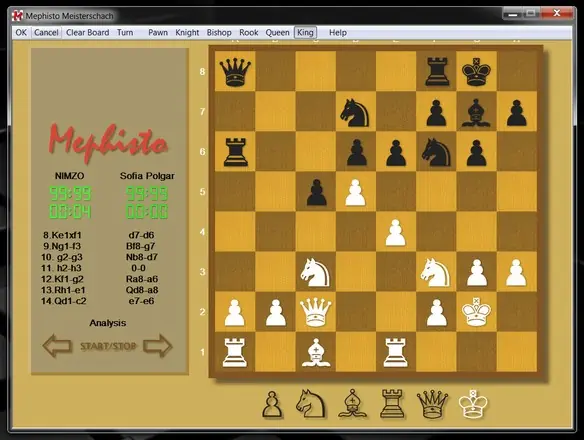This screenshot has height=440, width=584.
Task: Click the black pawn on h7
Action: click(517, 112)
